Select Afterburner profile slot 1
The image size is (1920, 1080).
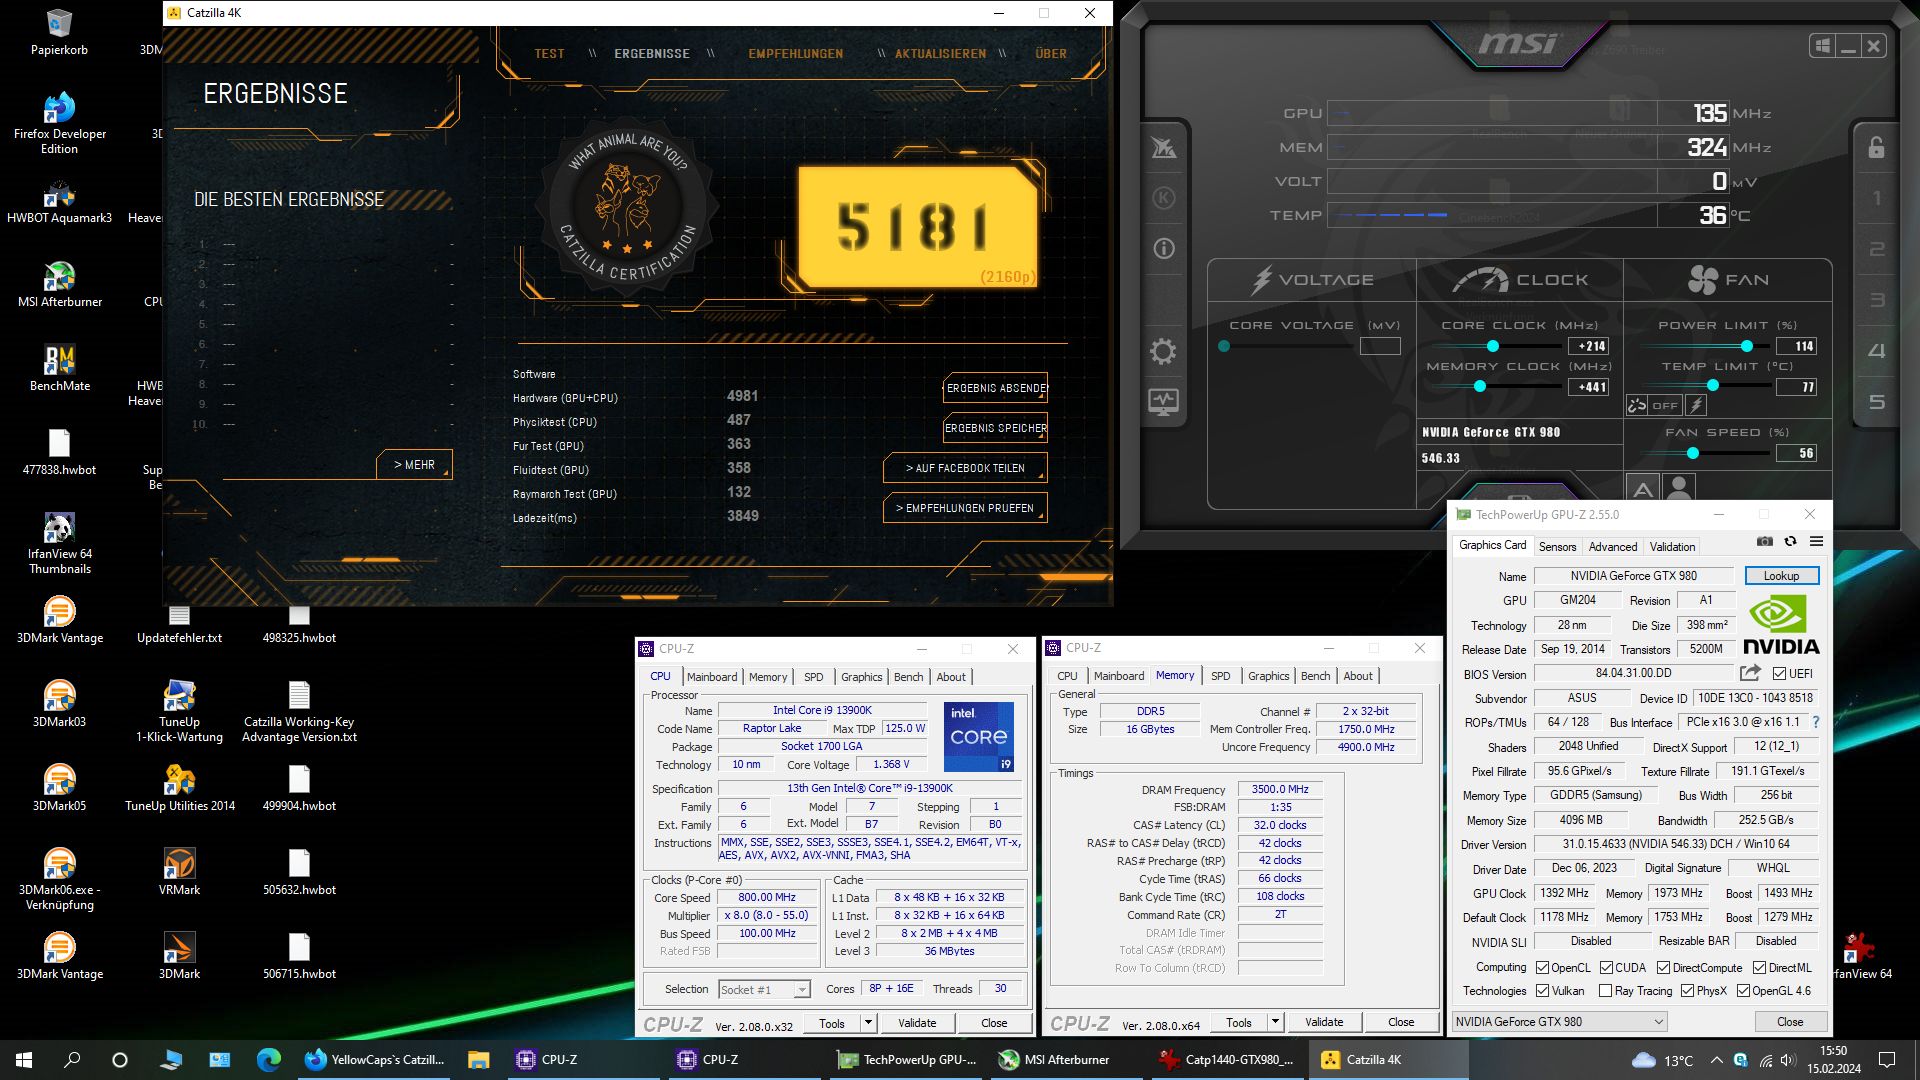click(1877, 198)
